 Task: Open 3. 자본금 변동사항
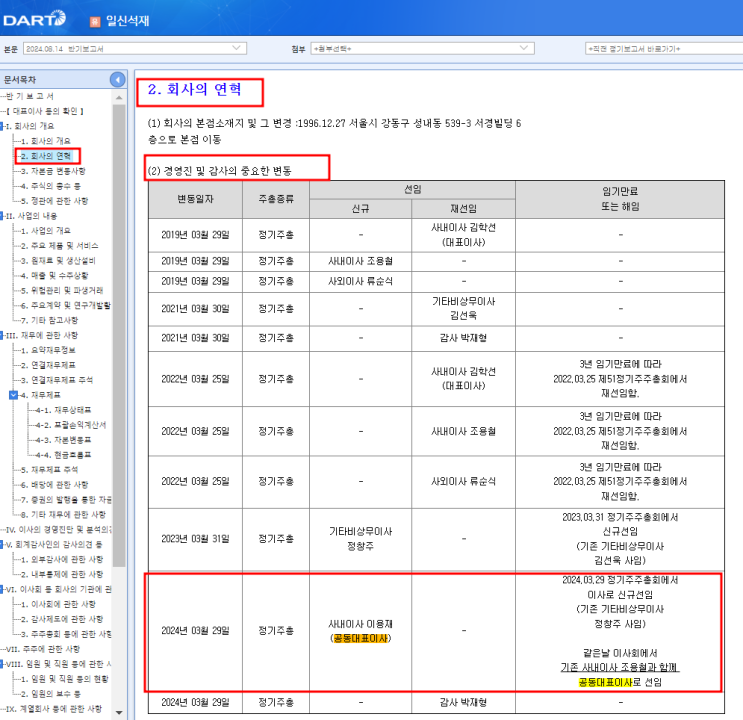[x=53, y=171]
